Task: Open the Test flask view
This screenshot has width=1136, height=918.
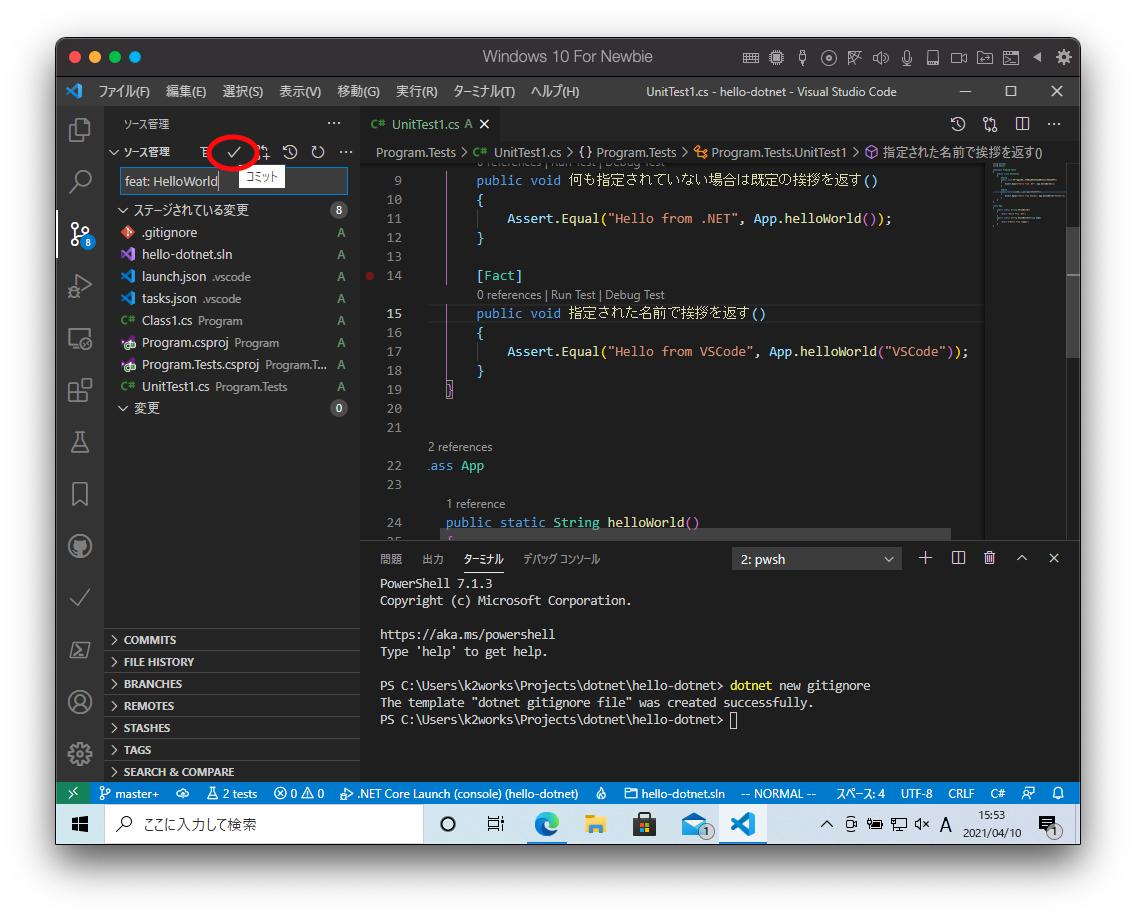Action: [80, 441]
